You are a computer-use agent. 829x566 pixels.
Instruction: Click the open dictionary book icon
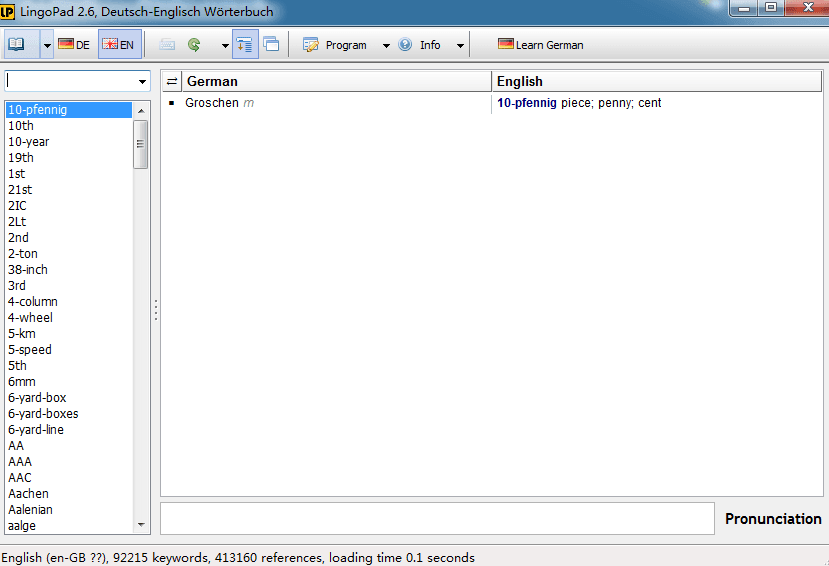(17, 44)
